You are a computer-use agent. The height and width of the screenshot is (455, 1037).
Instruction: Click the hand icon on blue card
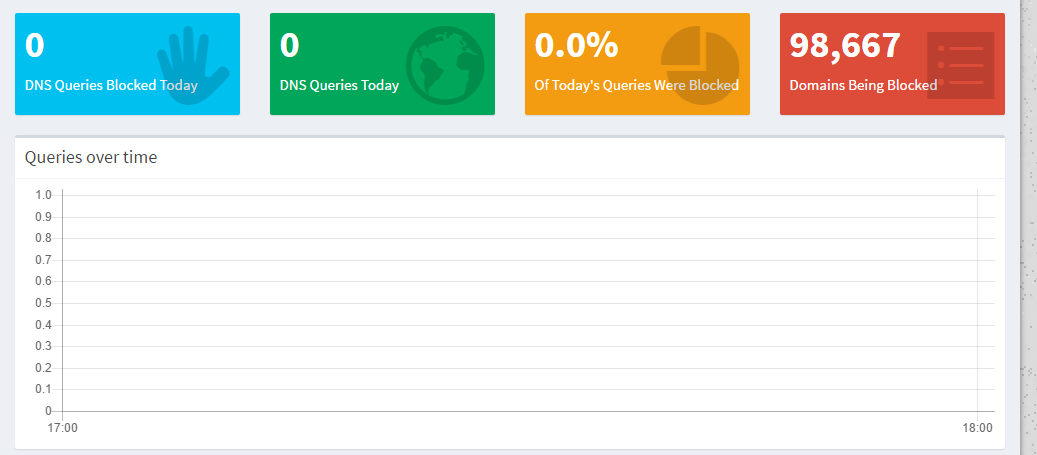click(193, 65)
